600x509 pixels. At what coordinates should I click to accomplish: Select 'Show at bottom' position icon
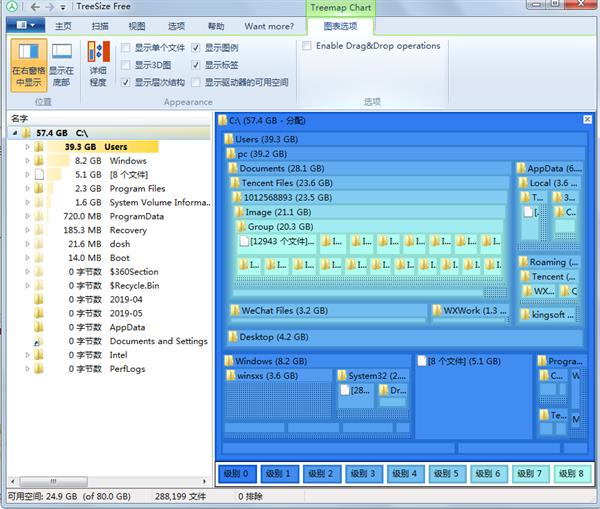pos(62,65)
